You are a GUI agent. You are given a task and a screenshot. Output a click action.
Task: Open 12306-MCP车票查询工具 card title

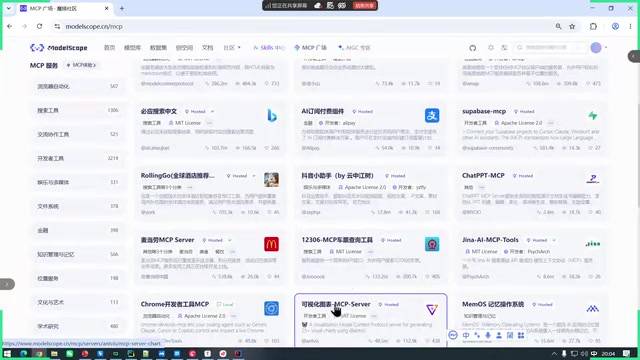click(337, 240)
